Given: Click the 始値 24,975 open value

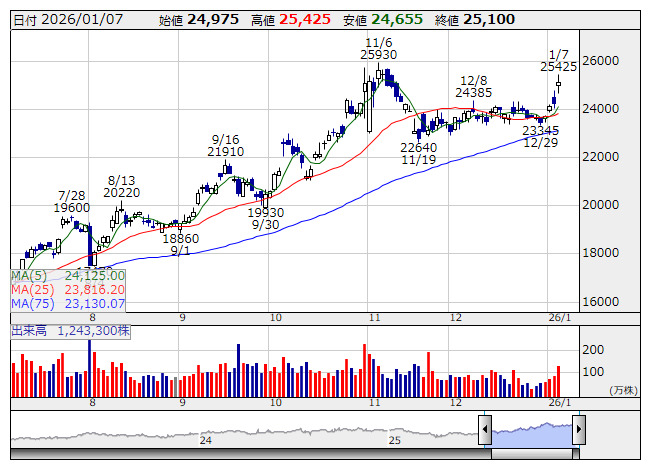Looking at the screenshot, I should click(x=199, y=20).
